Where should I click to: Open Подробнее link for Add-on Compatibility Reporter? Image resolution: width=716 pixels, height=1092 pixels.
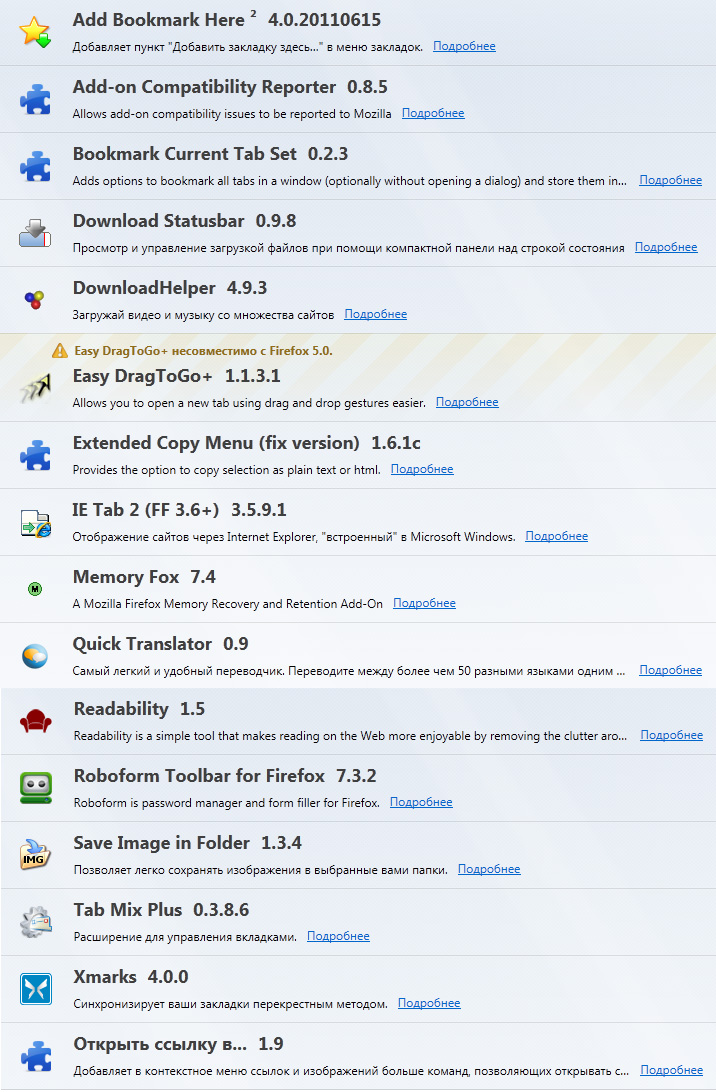tap(433, 113)
